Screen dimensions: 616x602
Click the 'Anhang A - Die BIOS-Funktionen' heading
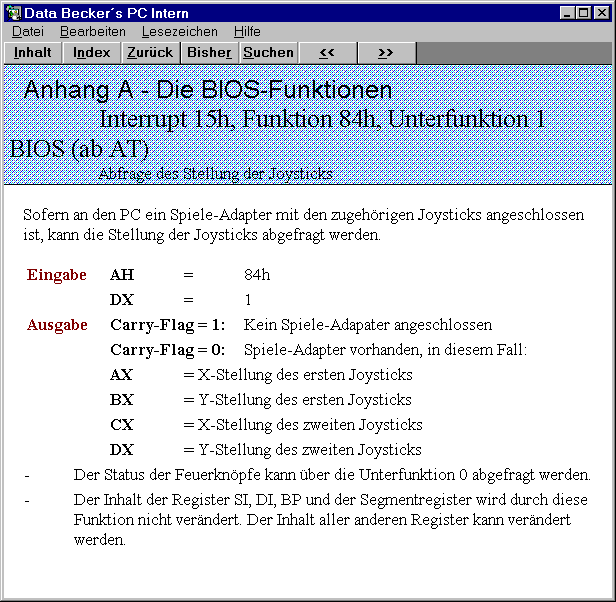pos(208,90)
